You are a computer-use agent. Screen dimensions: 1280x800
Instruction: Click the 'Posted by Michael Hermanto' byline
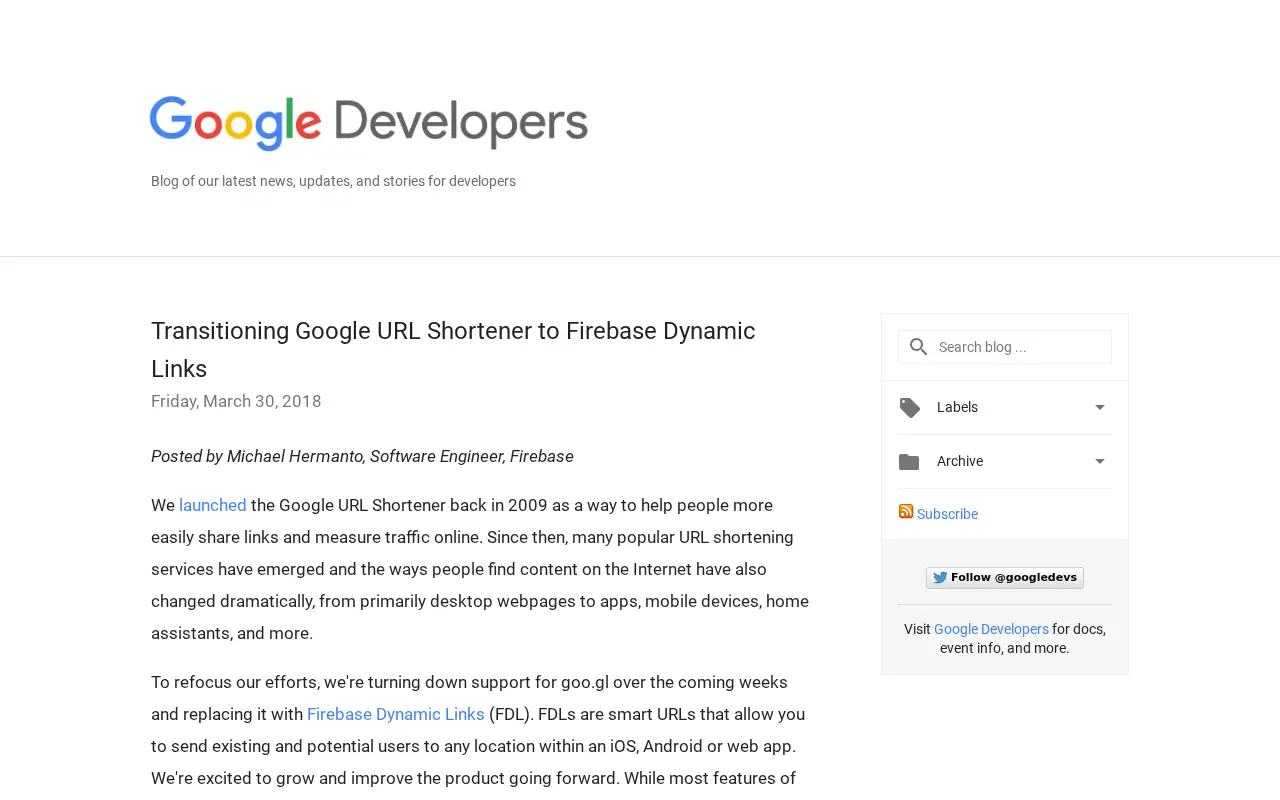(362, 456)
